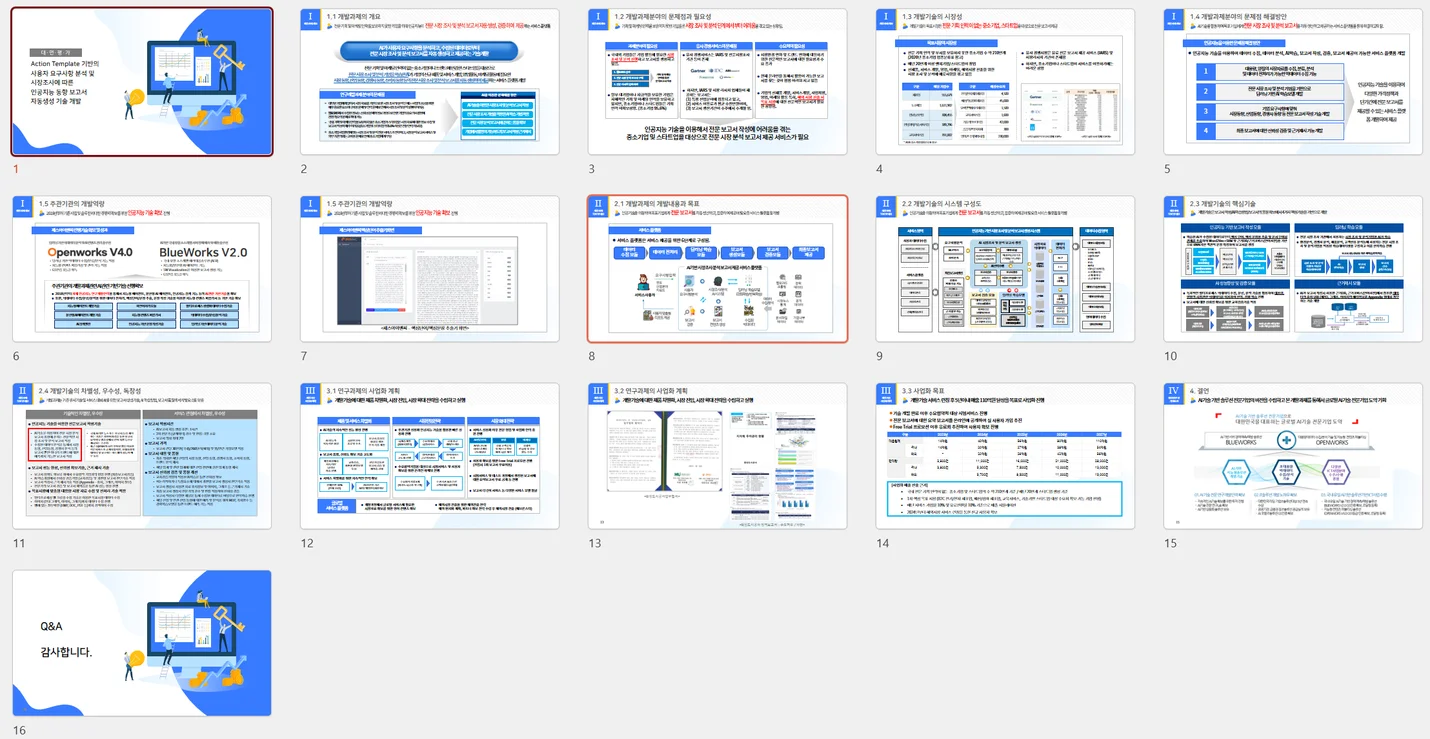The width and height of the screenshot is (1430, 739).
Task: Open slide 3 about 문제점과 필요성
Action: [x=717, y=82]
